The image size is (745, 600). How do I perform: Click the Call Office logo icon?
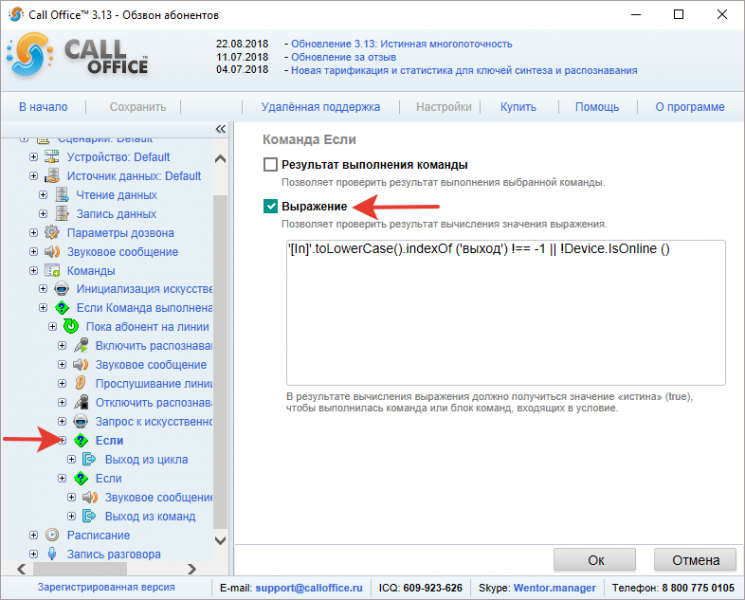tap(29, 55)
